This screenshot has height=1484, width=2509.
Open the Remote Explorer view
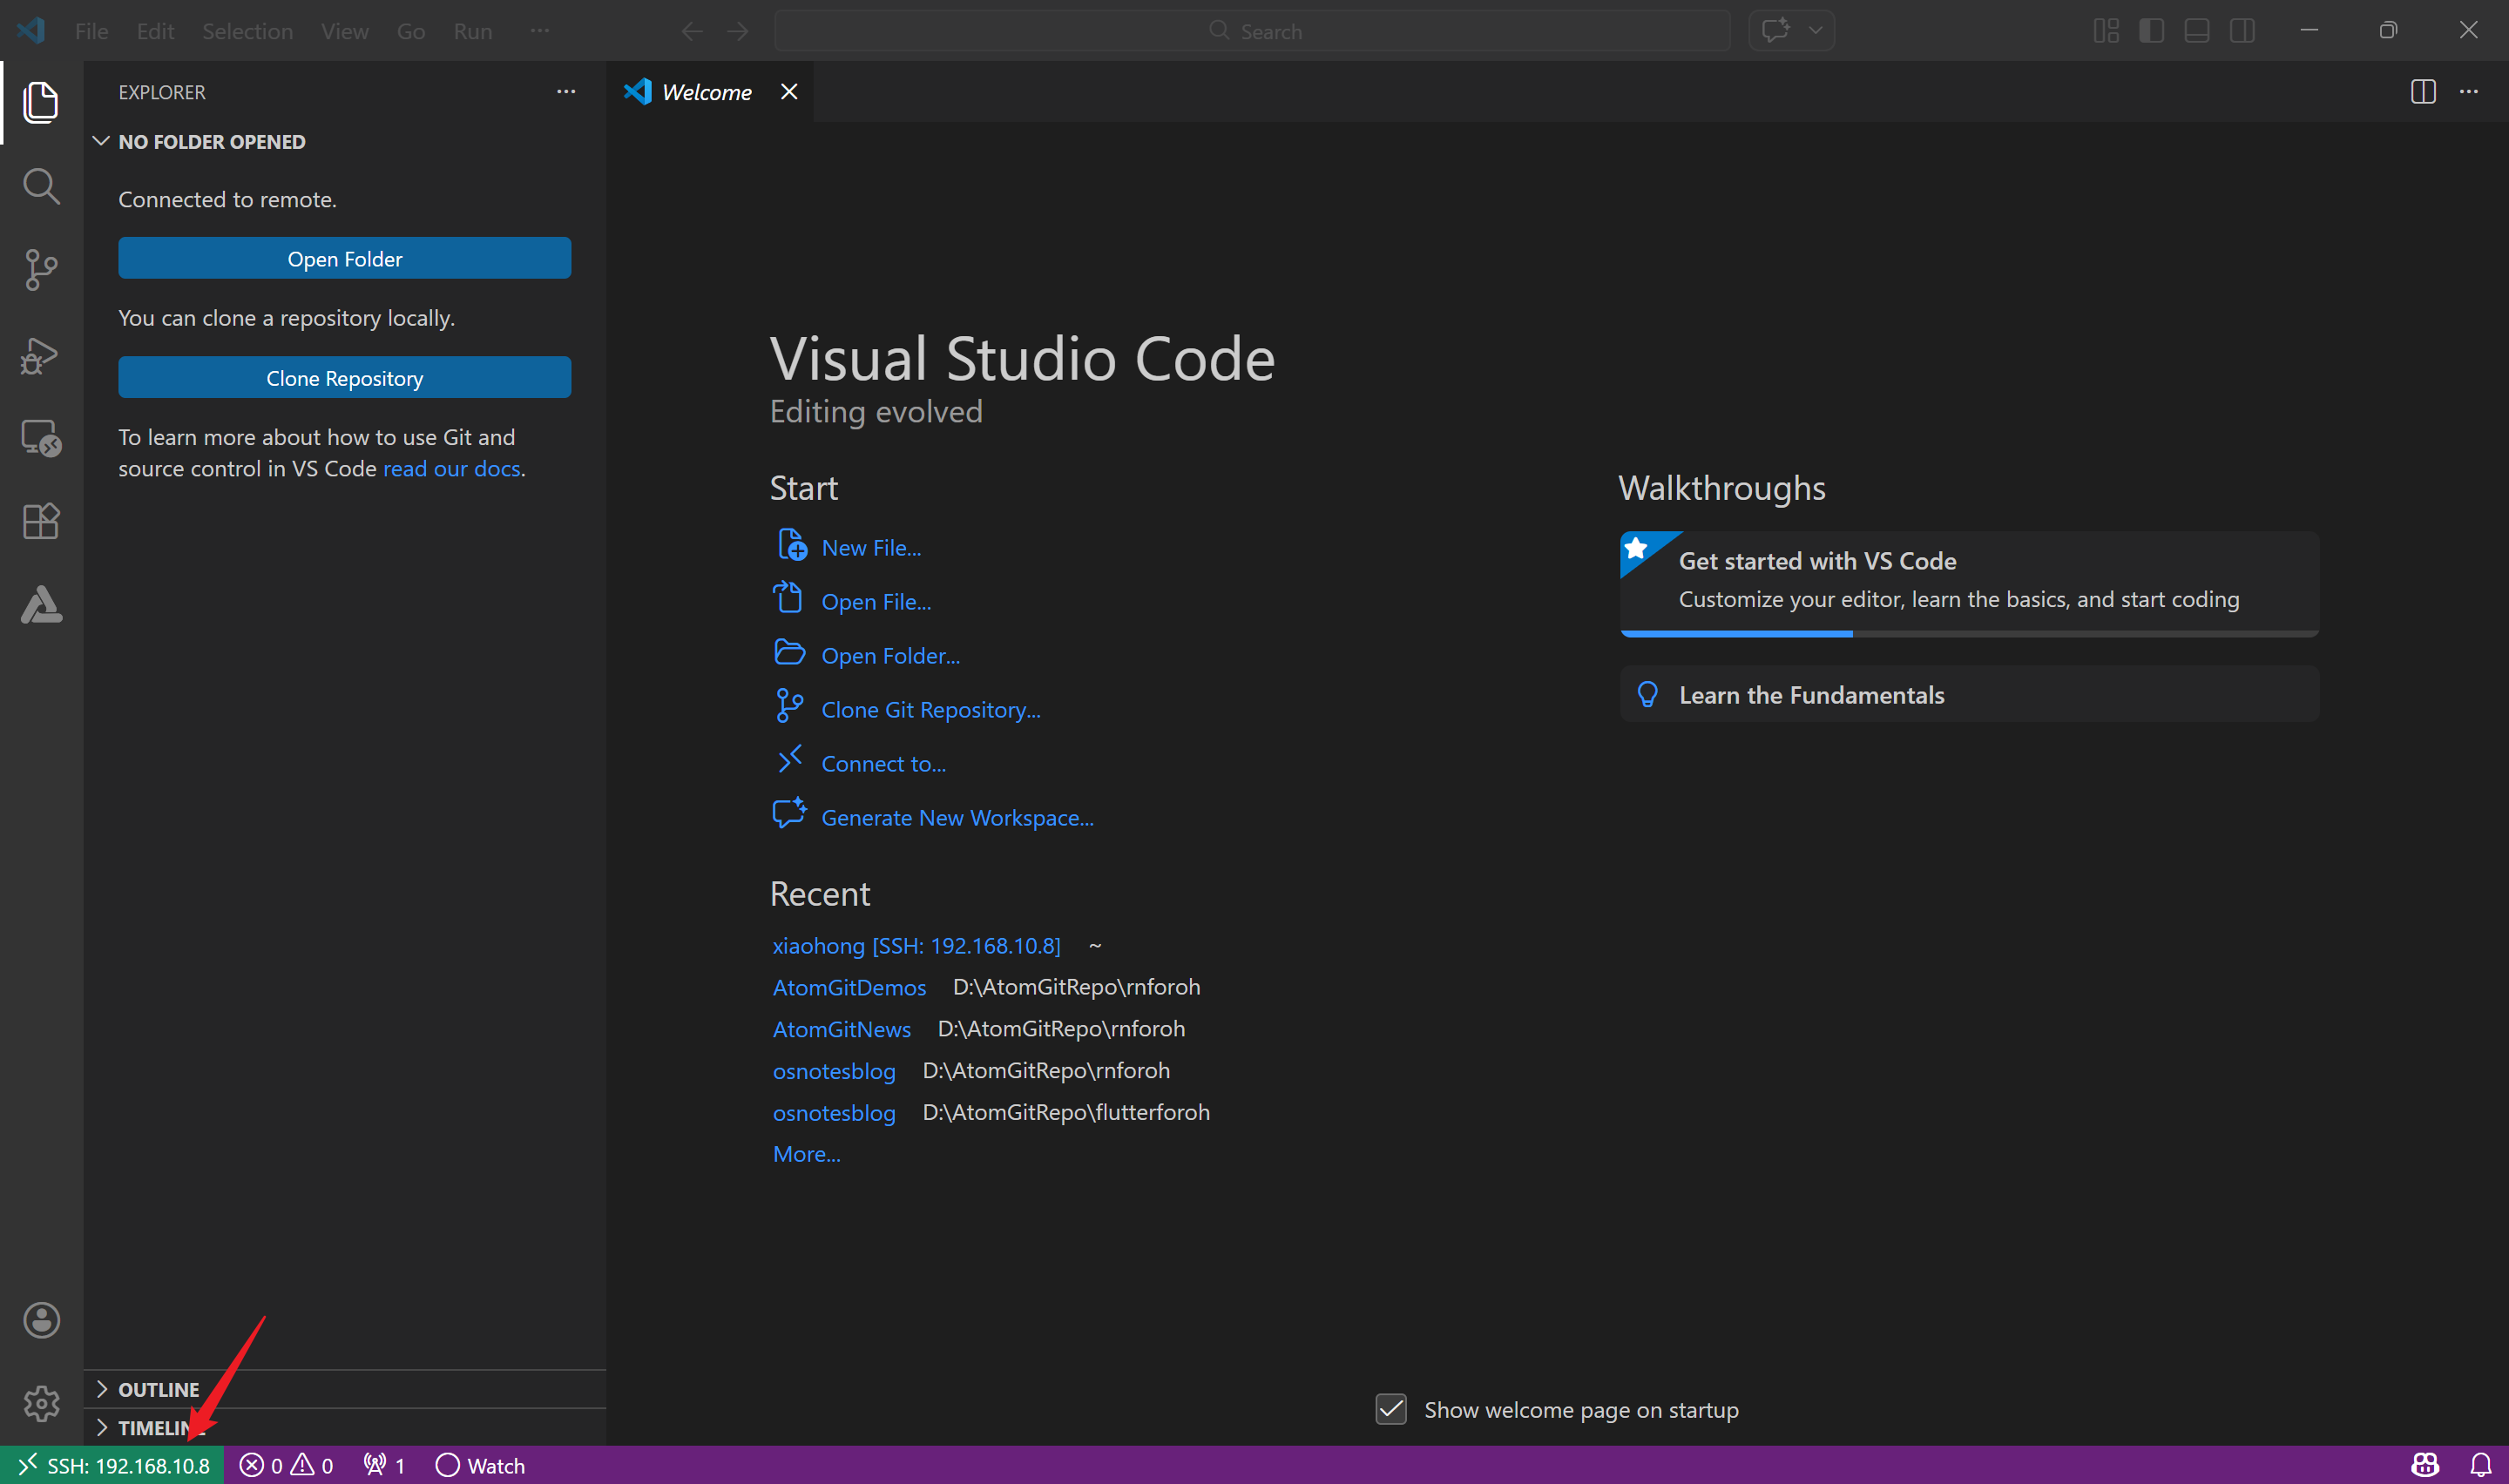(41, 438)
